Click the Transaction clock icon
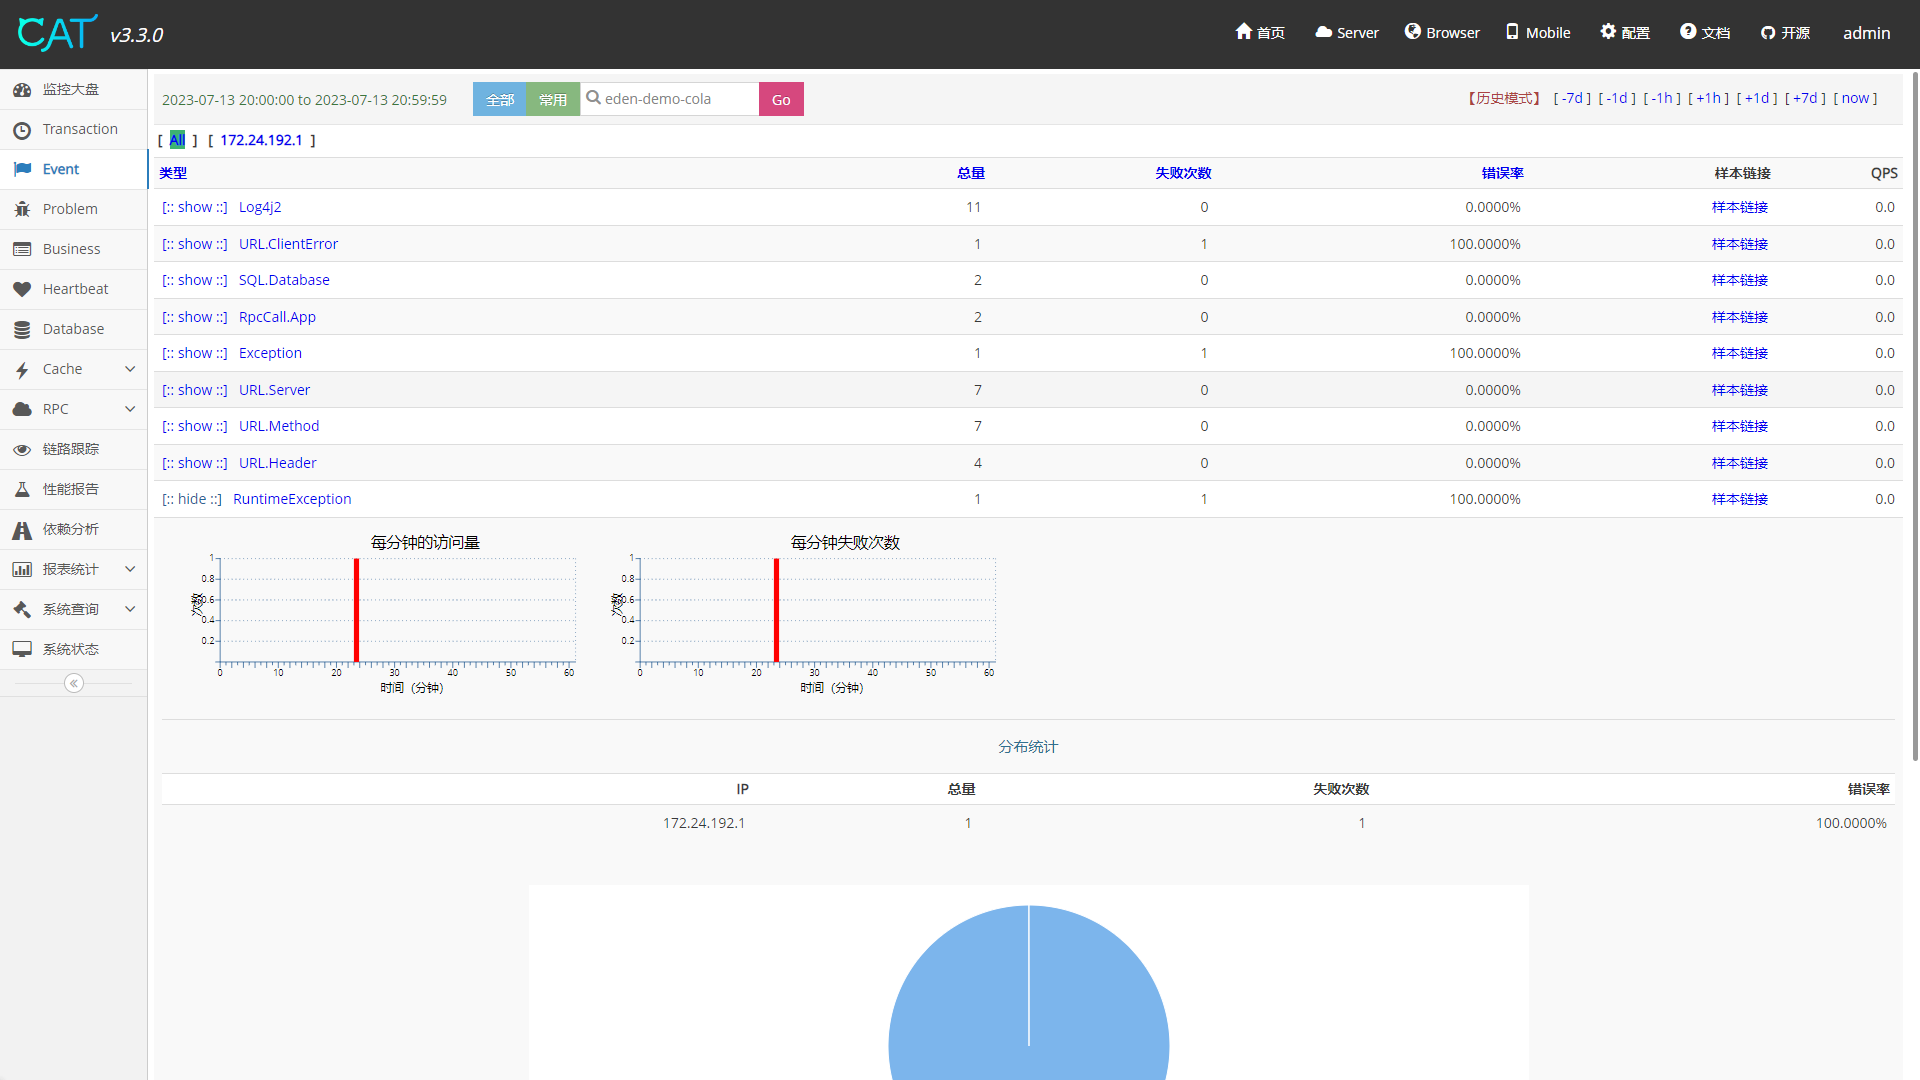 (22, 130)
